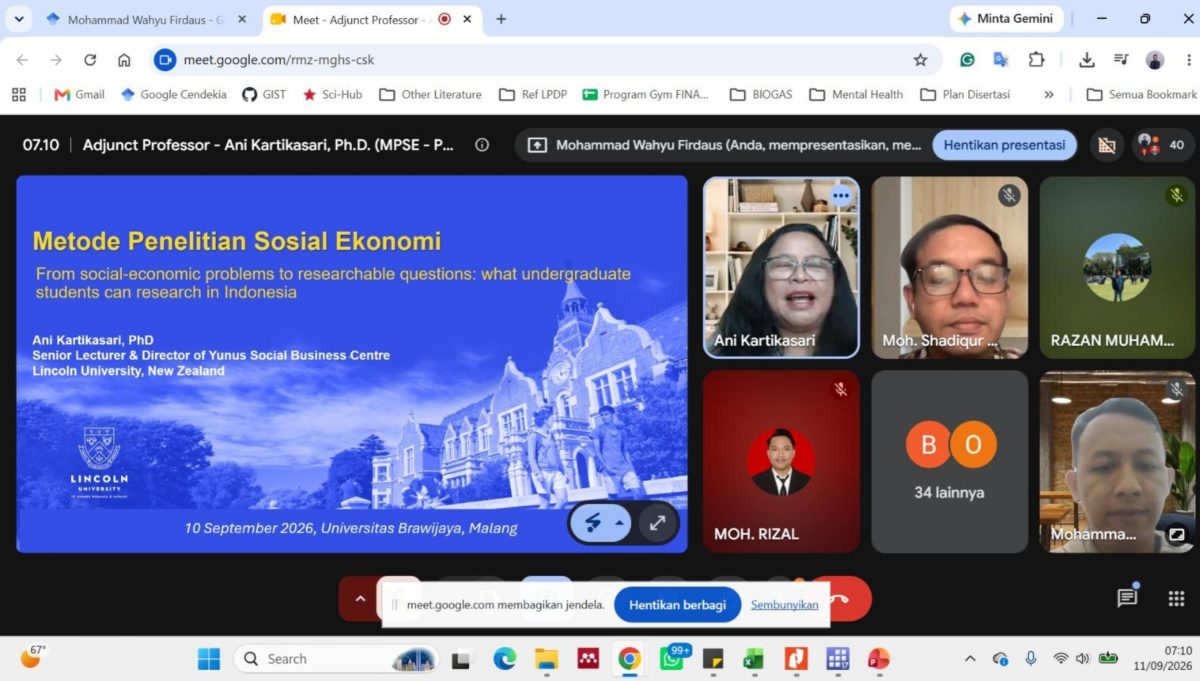Open the tab search dropdown
Image resolution: width=1200 pixels, height=681 pixels.
click(18, 19)
